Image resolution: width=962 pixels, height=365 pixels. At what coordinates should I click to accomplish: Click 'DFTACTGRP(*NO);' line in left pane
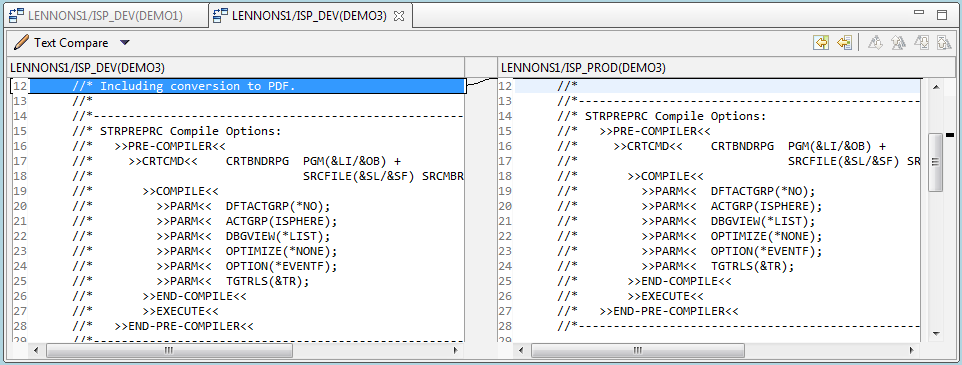click(278, 206)
